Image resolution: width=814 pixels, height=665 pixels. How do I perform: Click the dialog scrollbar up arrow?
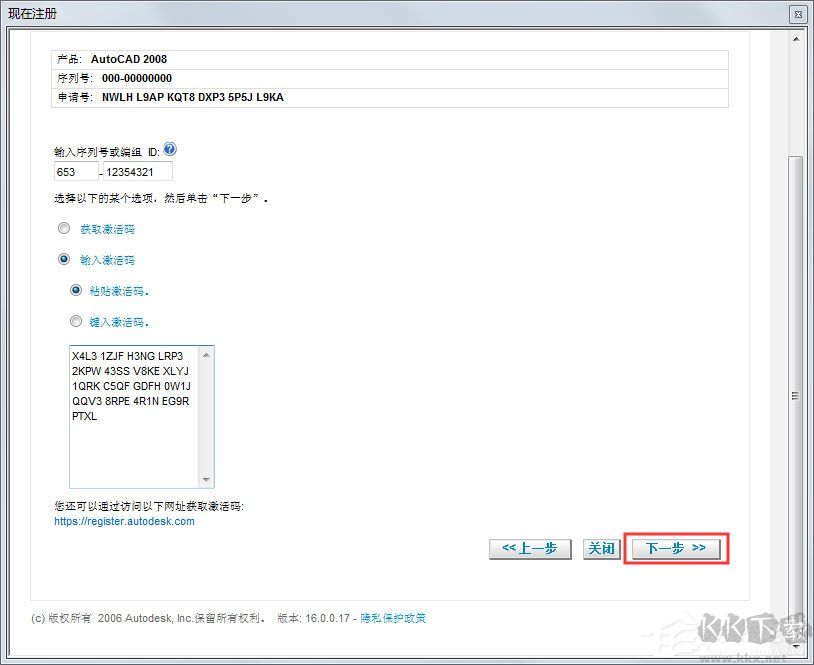tap(797, 38)
